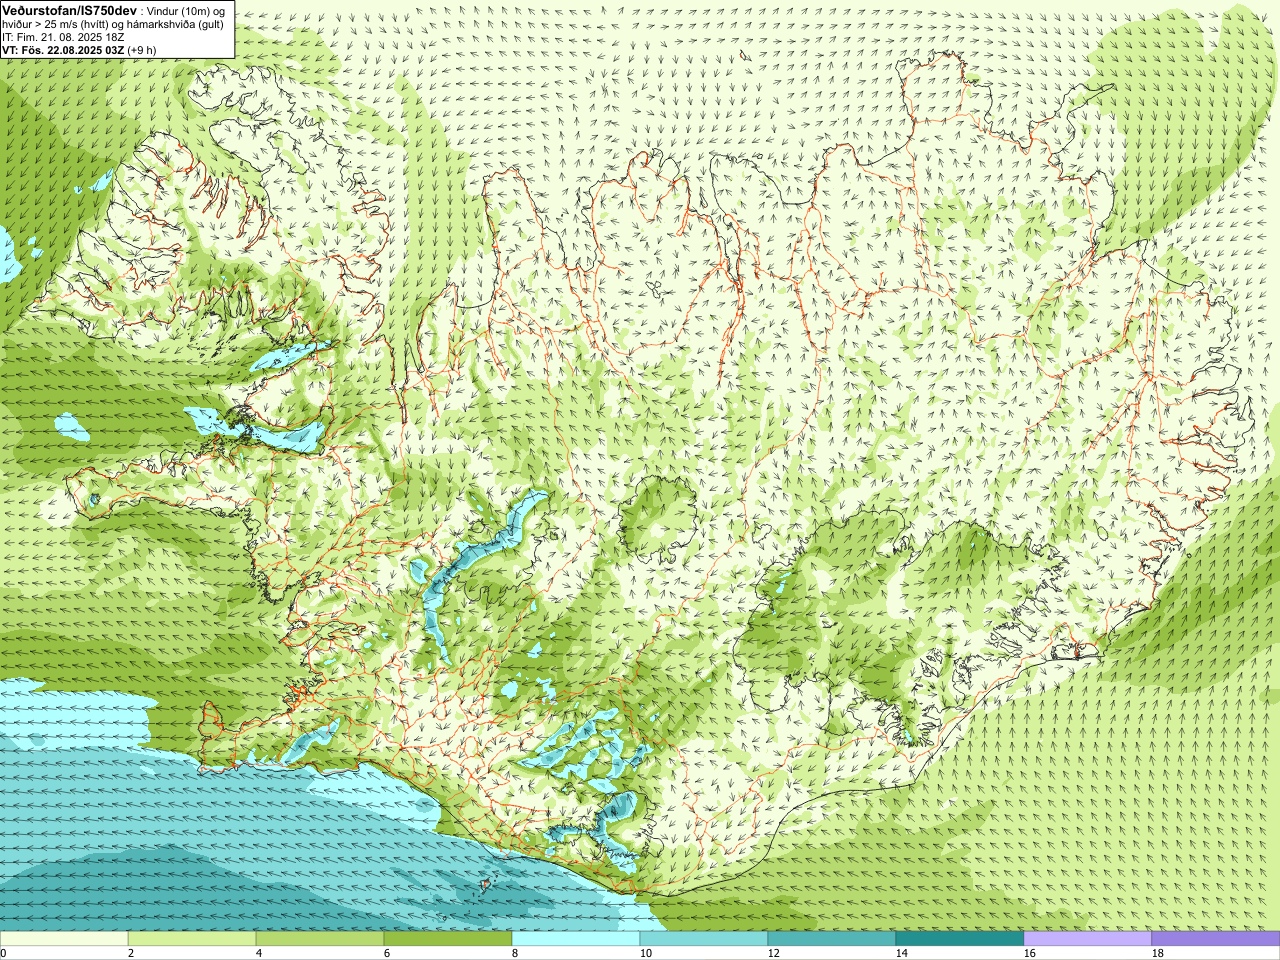This screenshot has height=960, width=1280.
Task: Click the dark green 6–8 m/s legend swatch
Action: pyautogui.click(x=448, y=939)
